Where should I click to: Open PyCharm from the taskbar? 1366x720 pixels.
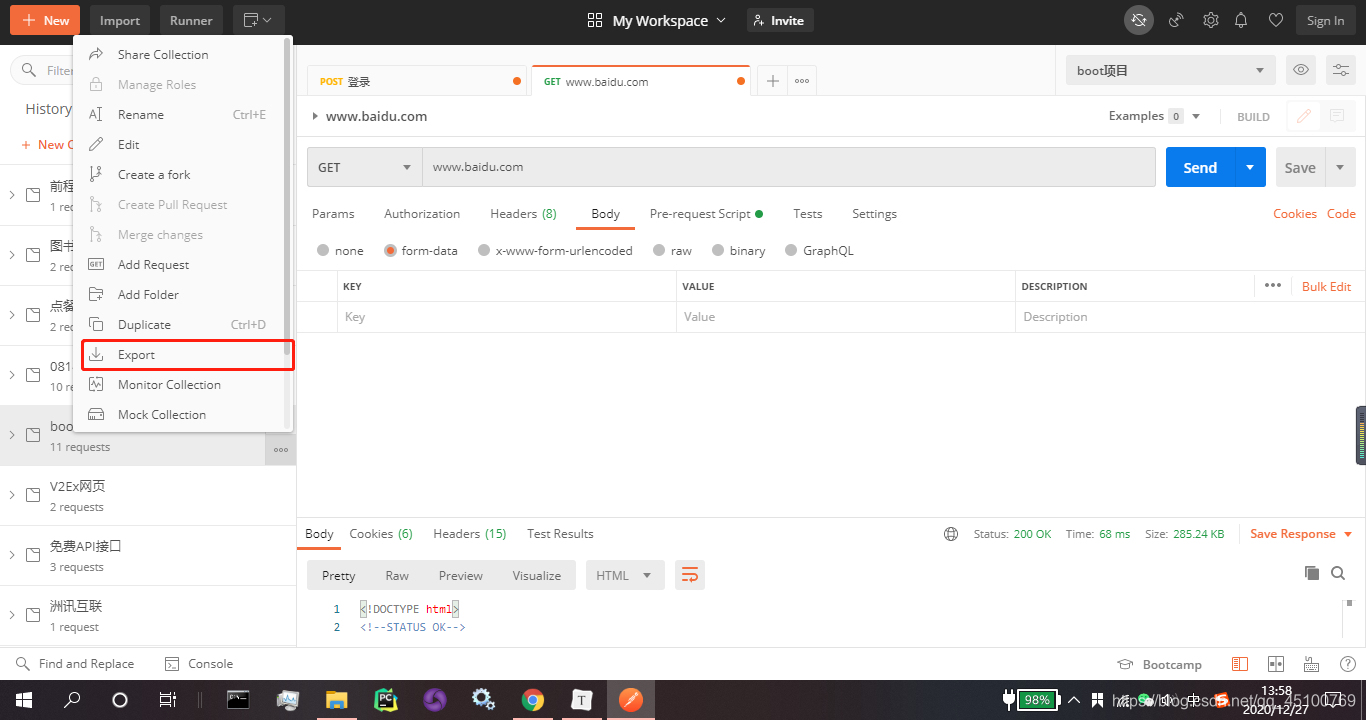point(386,699)
